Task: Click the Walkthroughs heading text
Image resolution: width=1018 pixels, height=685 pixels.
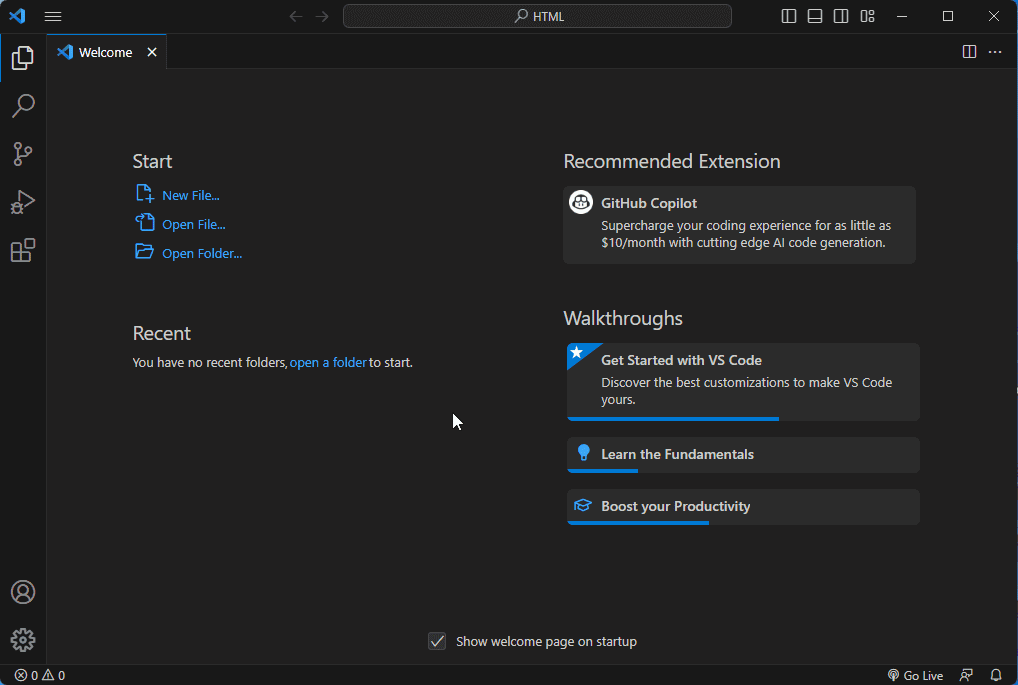Action: [623, 318]
